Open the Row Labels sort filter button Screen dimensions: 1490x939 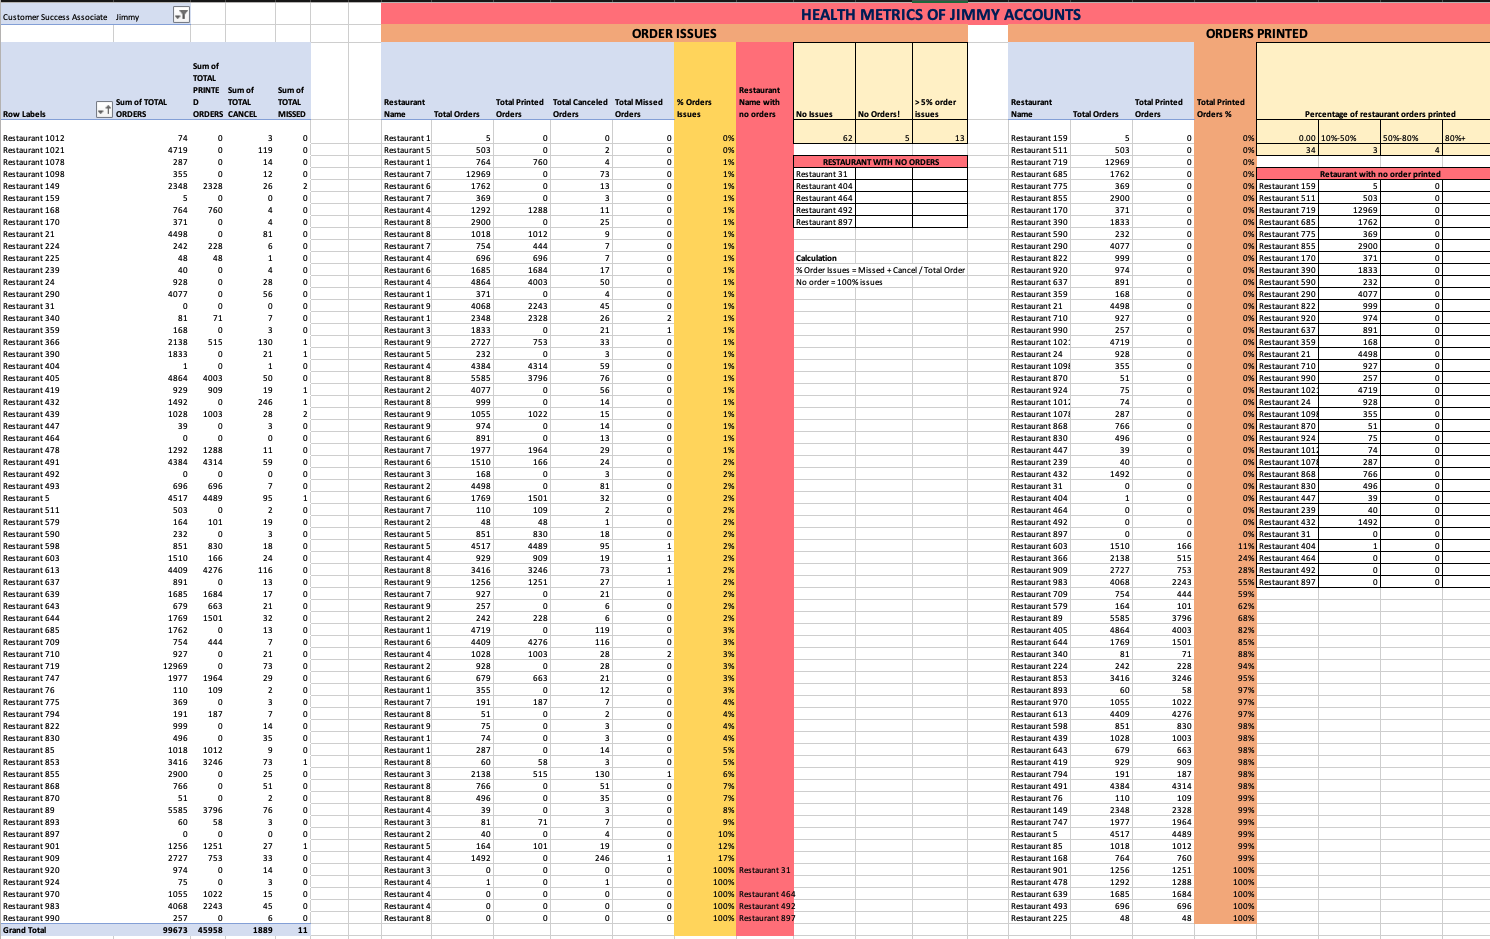point(102,110)
